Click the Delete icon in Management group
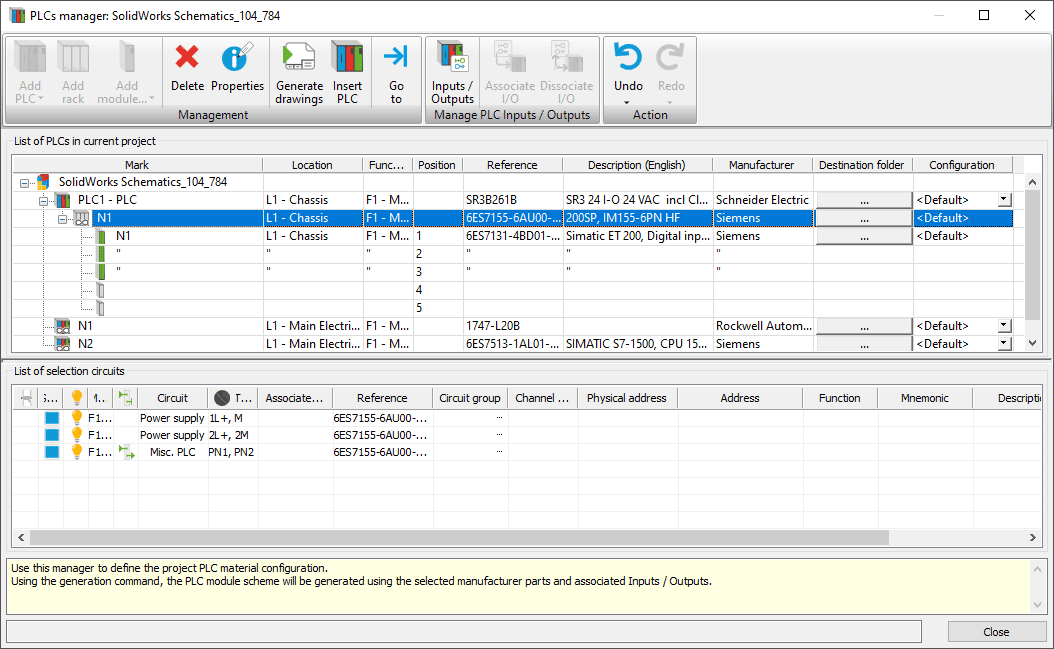 tap(187, 57)
